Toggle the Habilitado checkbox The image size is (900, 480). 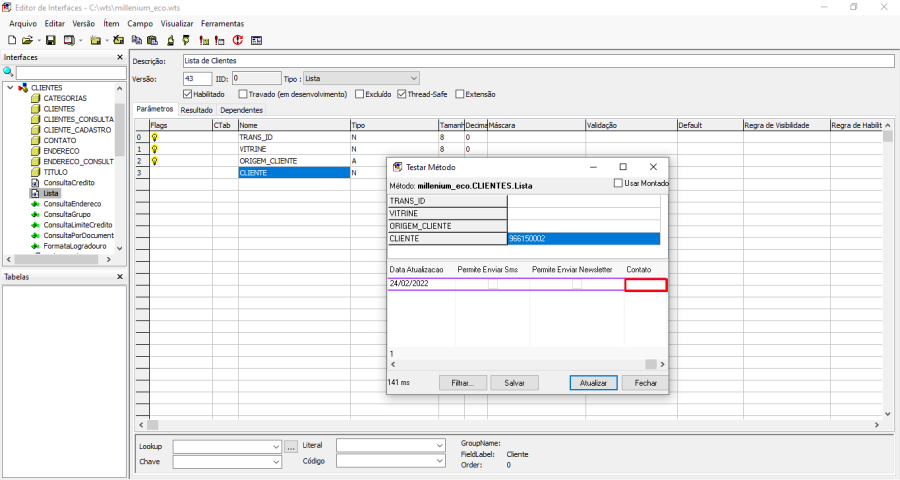coord(187,94)
